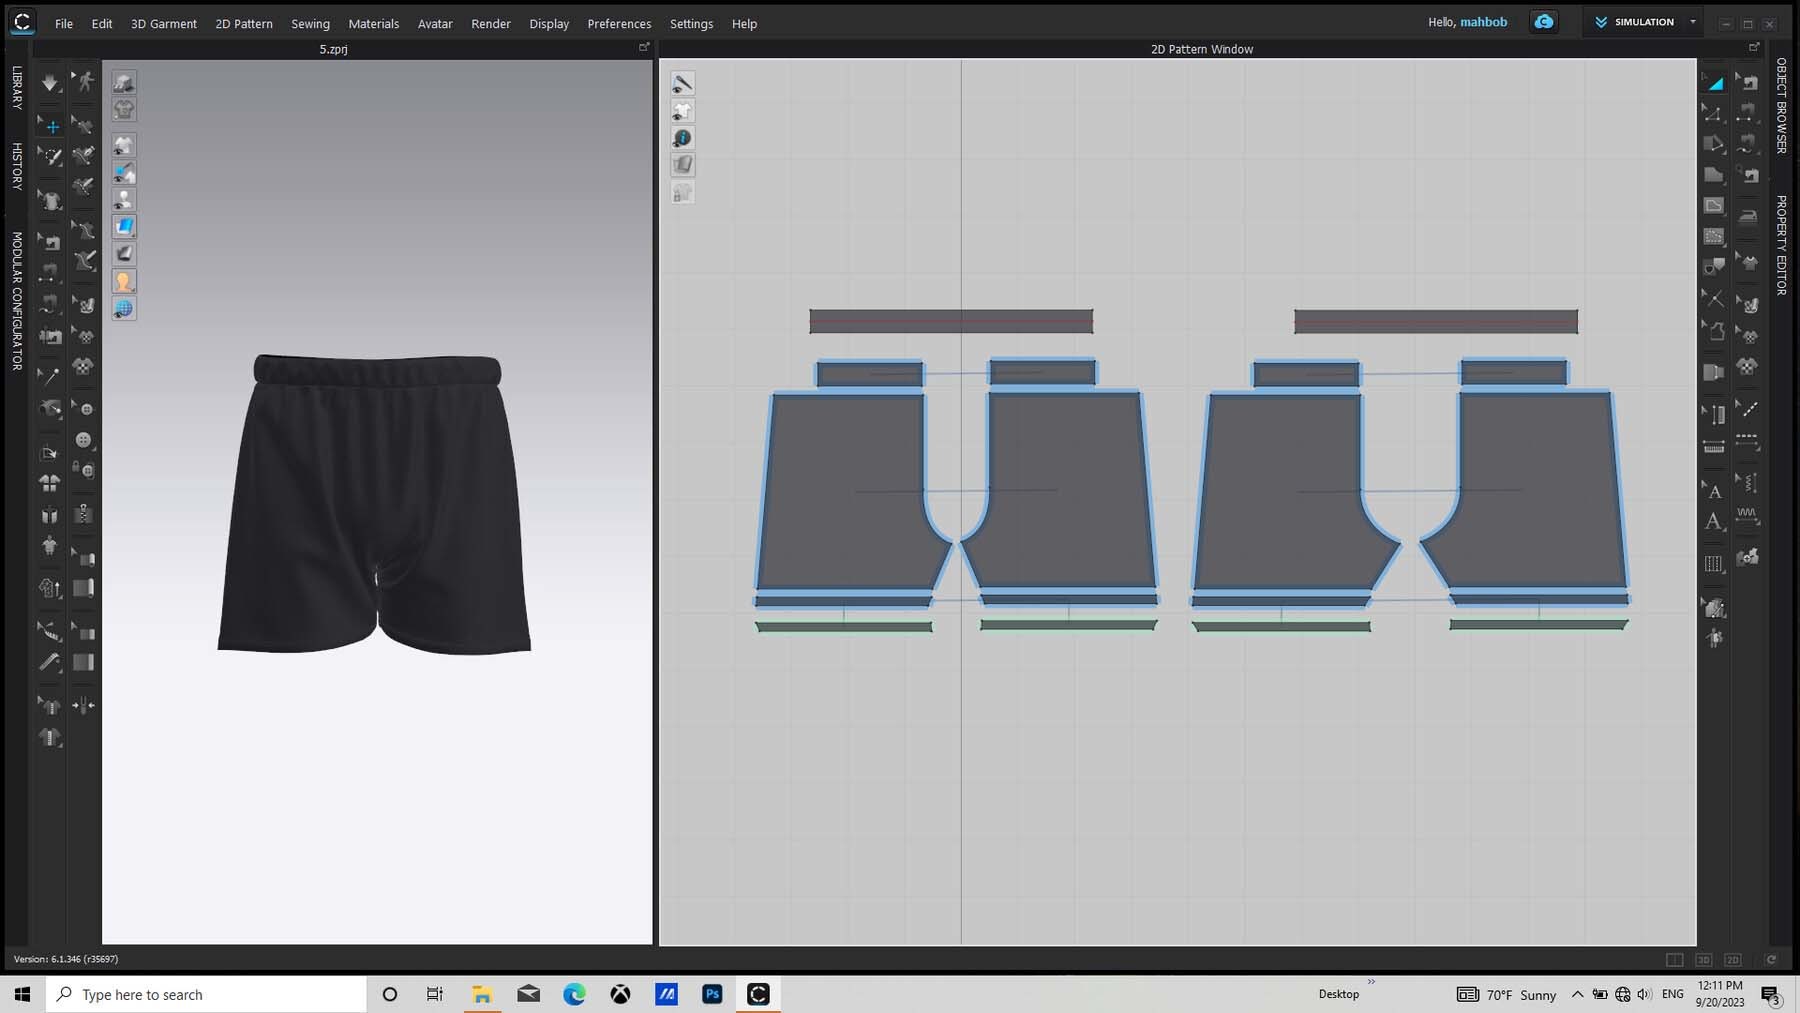This screenshot has width=1800, height=1013.
Task: Select the walking avatar animation tool
Action: point(85,82)
